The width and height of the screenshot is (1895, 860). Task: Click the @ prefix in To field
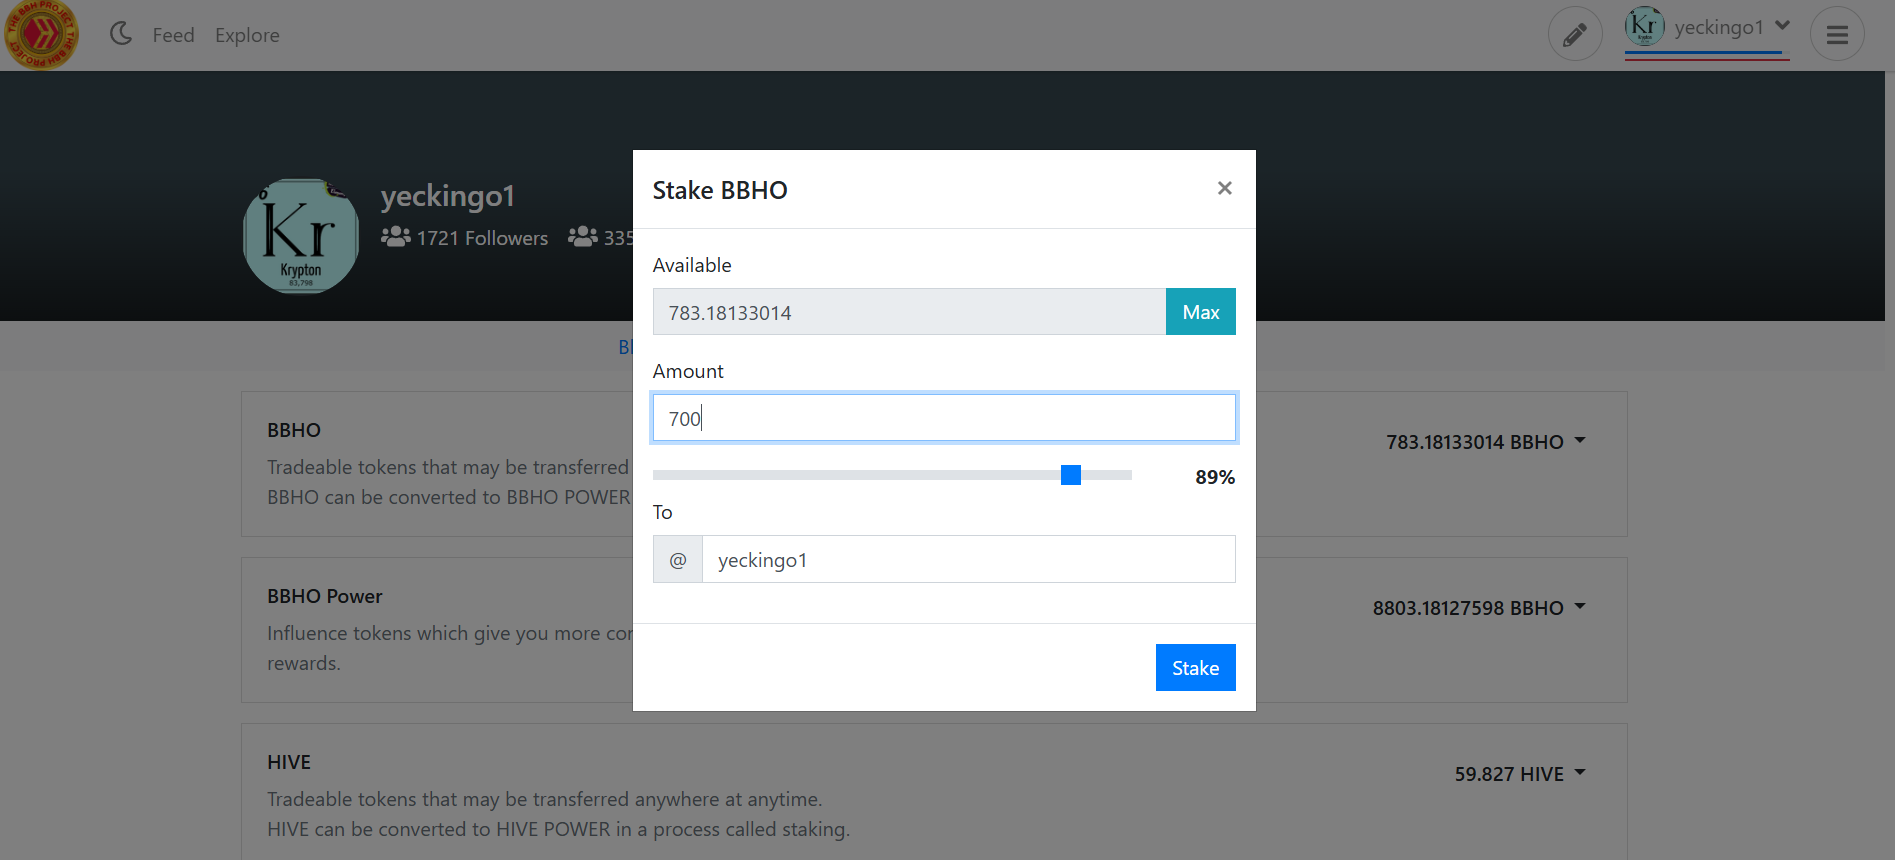[678, 559]
